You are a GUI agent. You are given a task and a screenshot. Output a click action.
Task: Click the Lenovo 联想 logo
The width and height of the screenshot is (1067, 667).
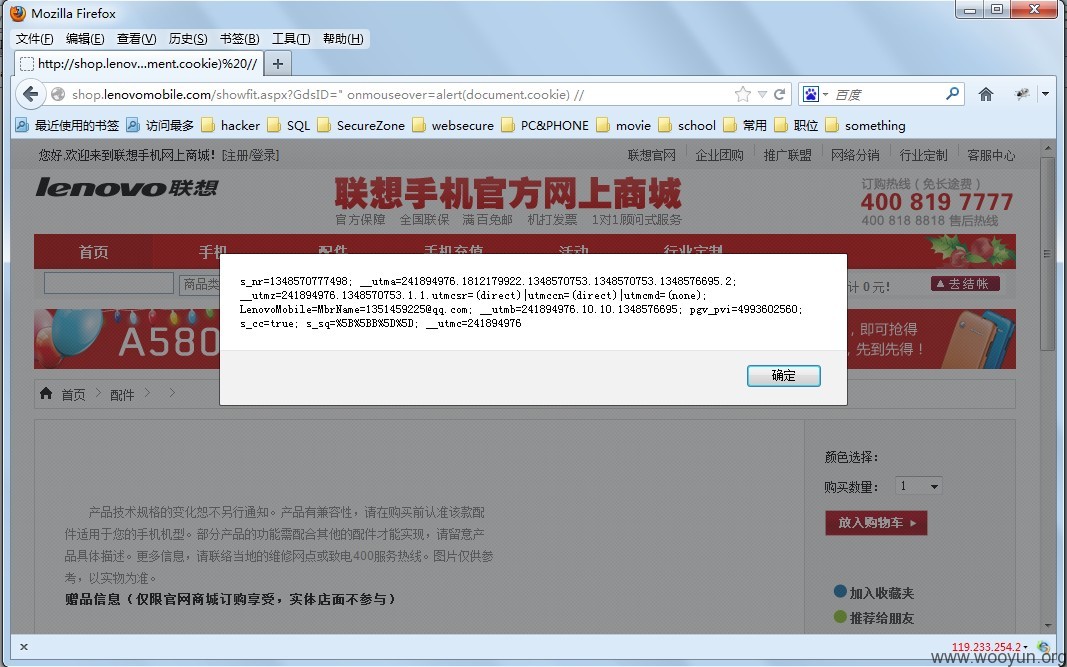[x=127, y=187]
